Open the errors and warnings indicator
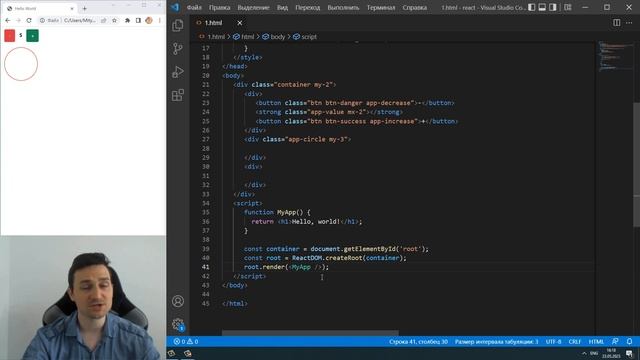Viewport: 640px width, 360px height. [186, 341]
